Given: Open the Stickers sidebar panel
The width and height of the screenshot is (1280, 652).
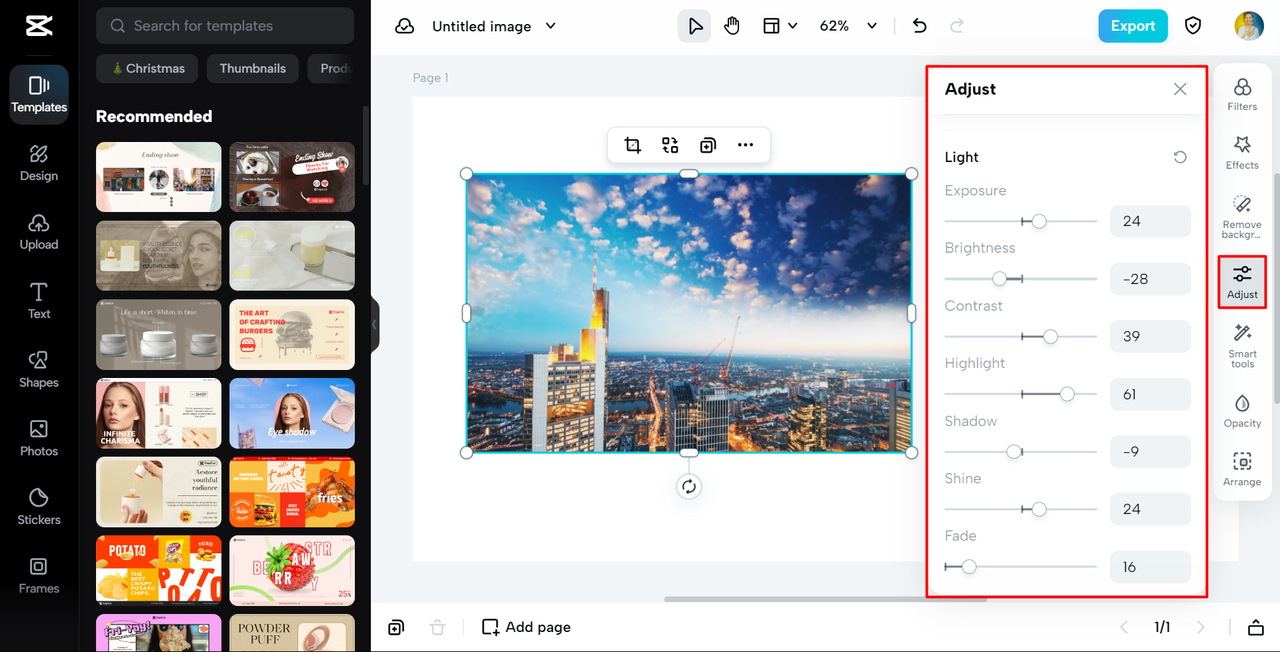Looking at the screenshot, I should 39,507.
